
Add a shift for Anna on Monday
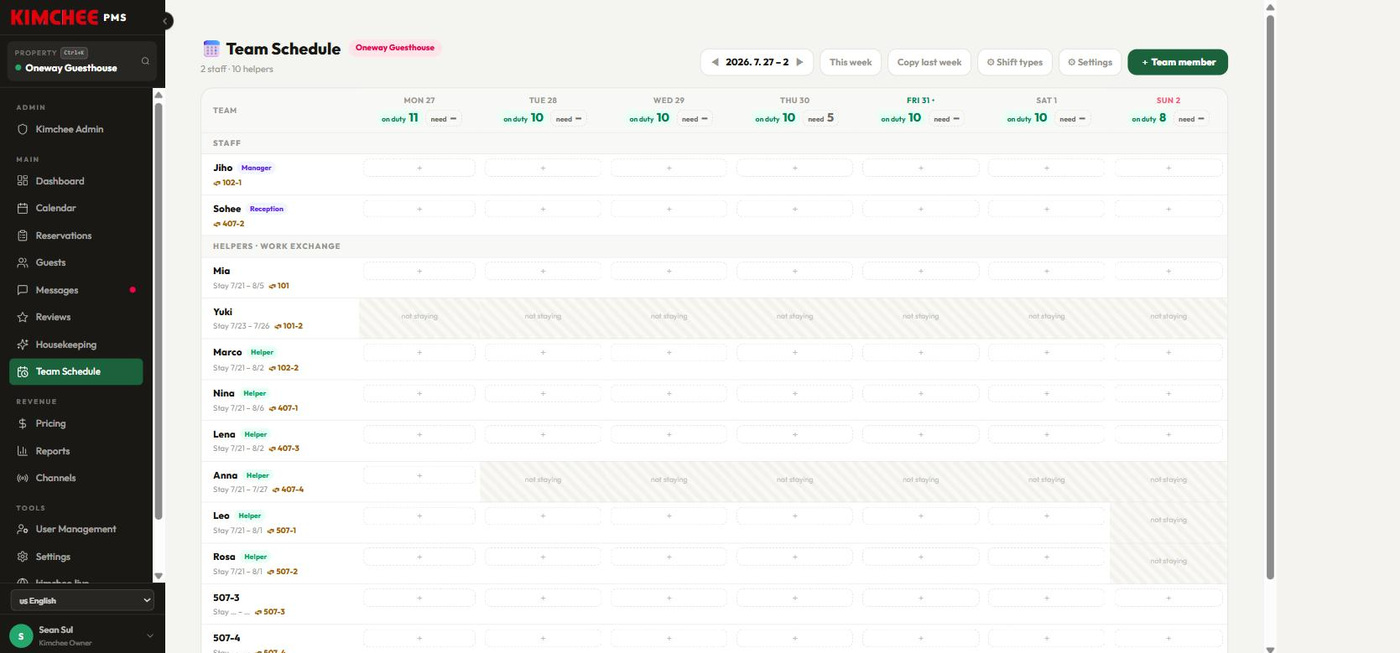pos(419,475)
